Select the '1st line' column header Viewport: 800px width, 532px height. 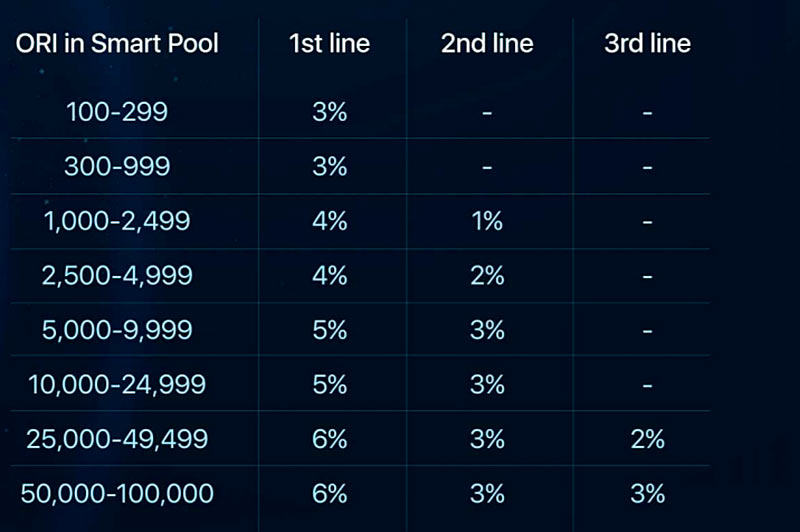coord(329,44)
